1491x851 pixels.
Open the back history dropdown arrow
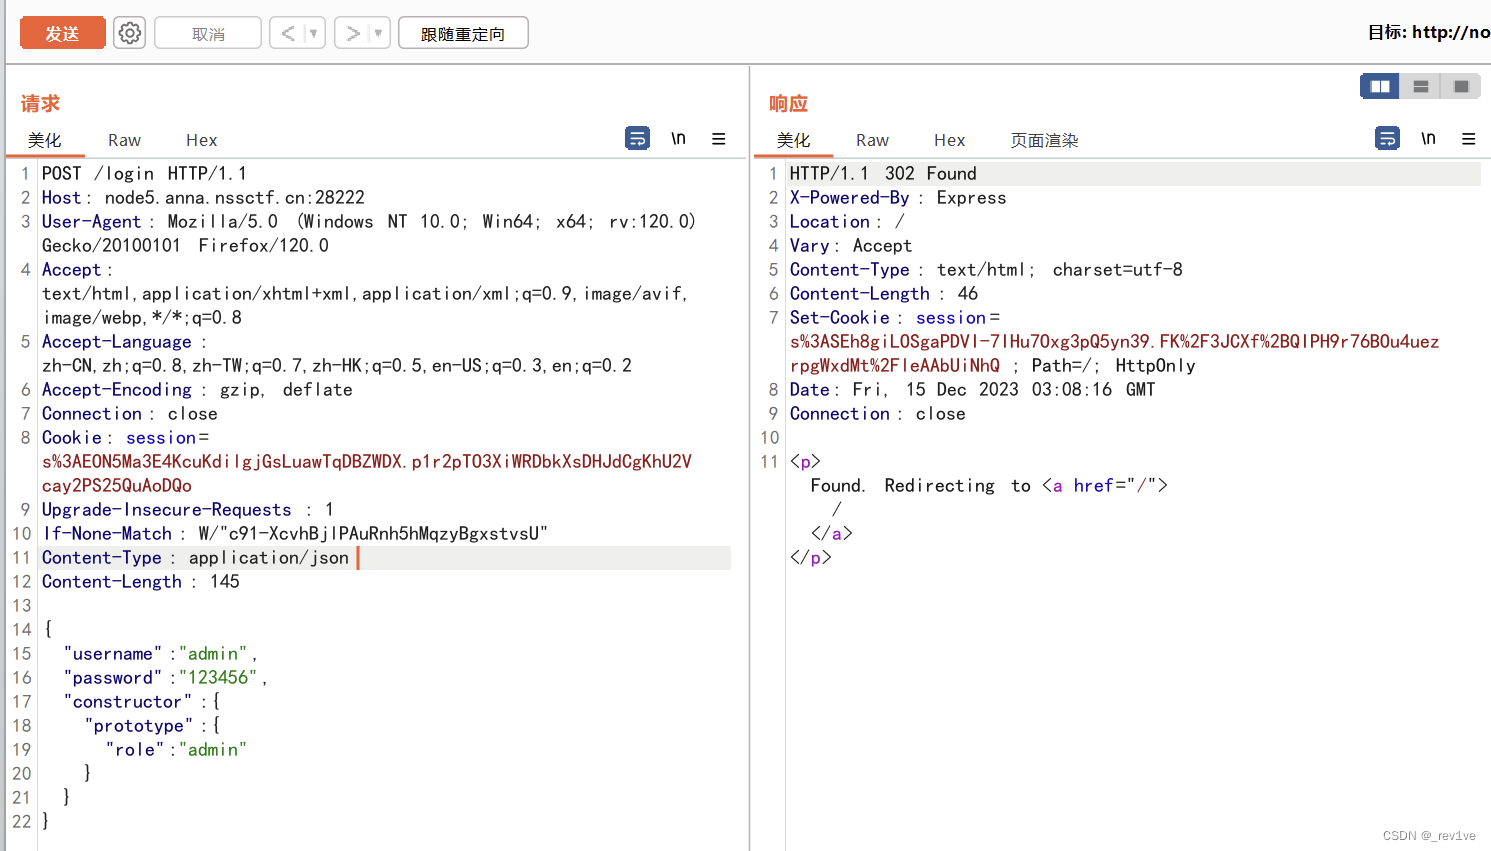point(314,33)
